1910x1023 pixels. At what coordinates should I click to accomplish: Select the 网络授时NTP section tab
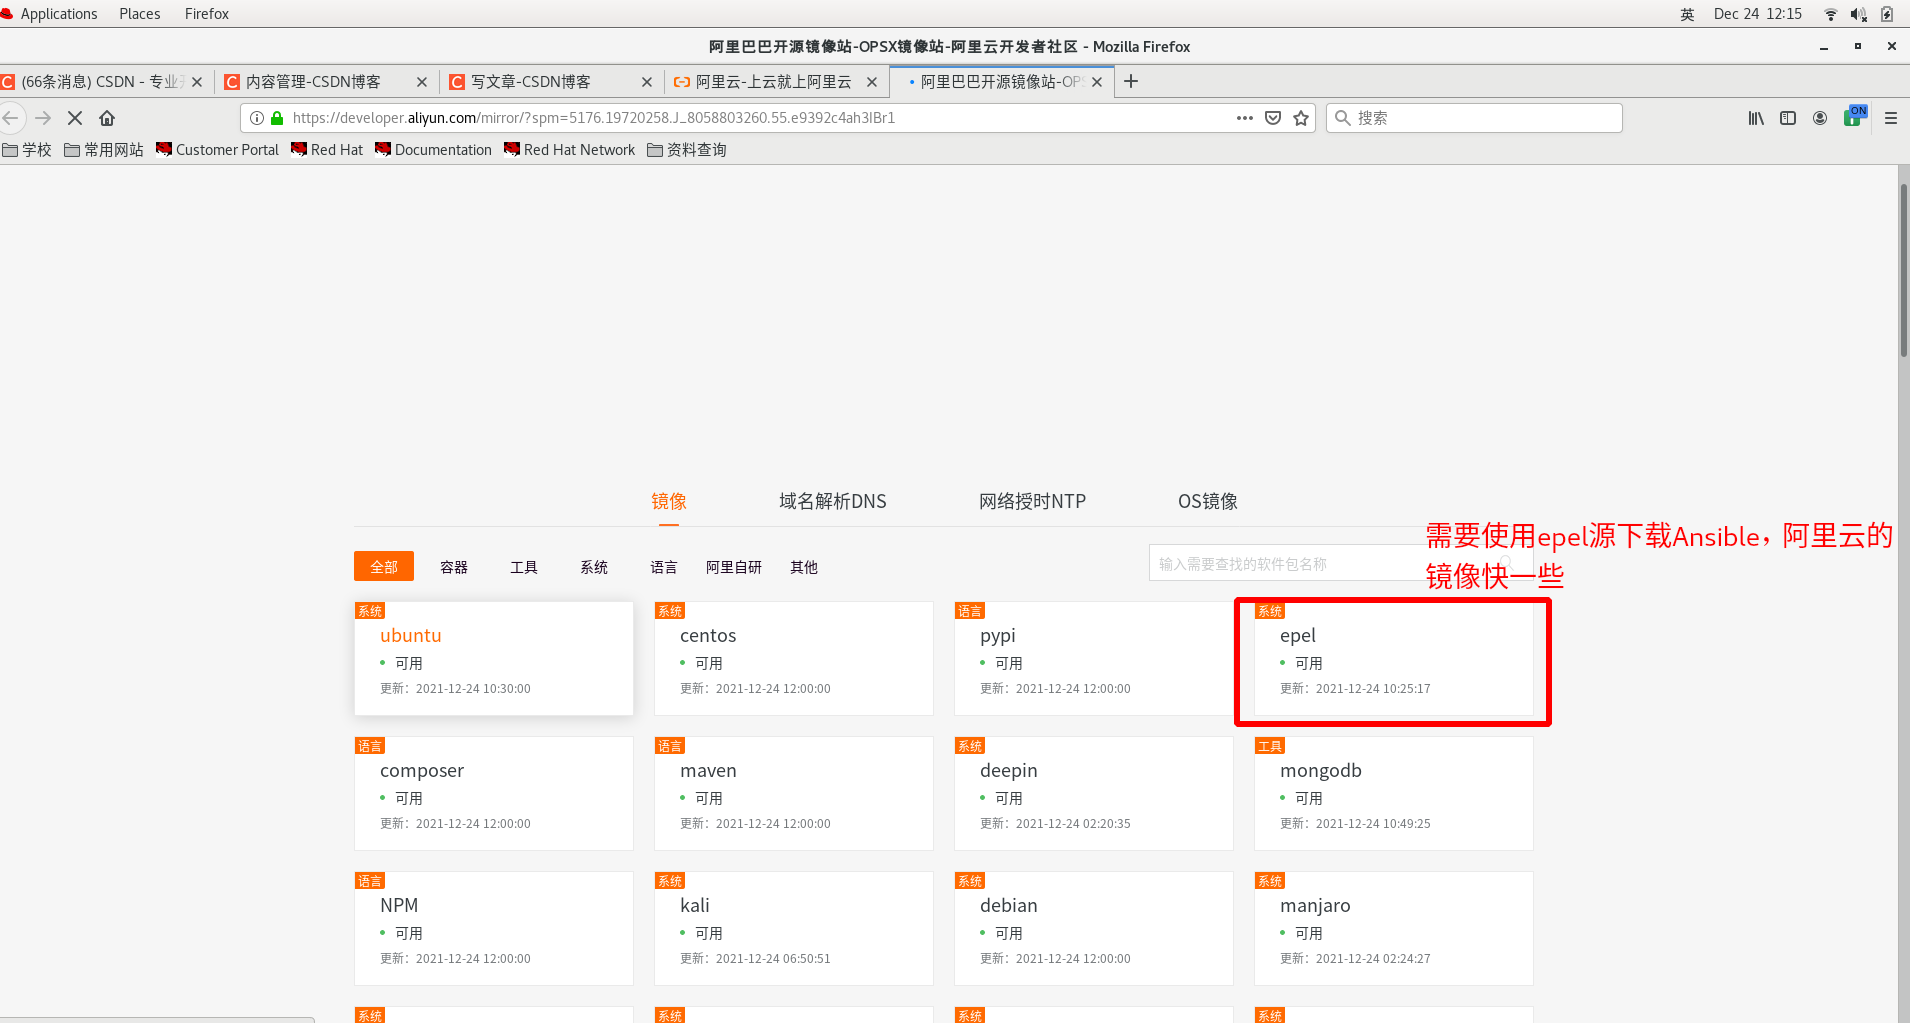click(x=1032, y=501)
